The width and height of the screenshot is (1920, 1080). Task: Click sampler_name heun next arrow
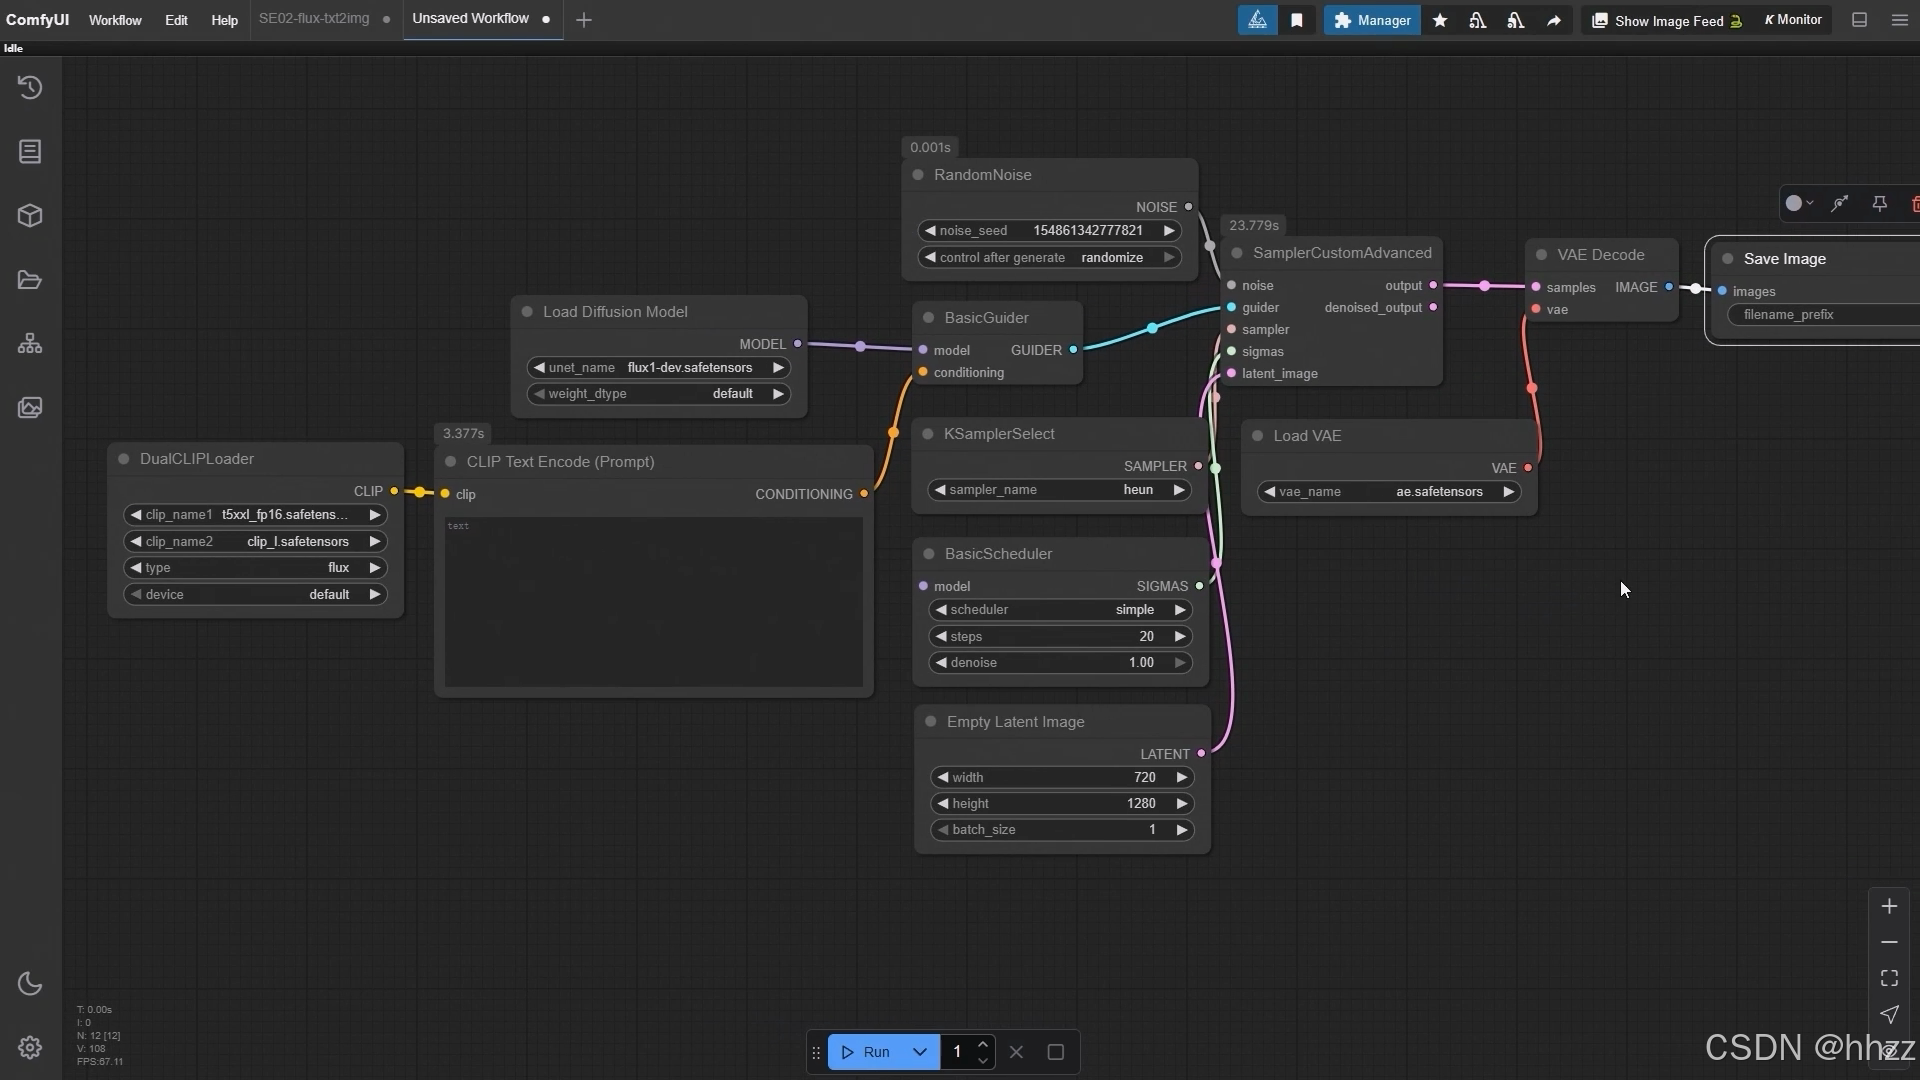coord(1179,490)
